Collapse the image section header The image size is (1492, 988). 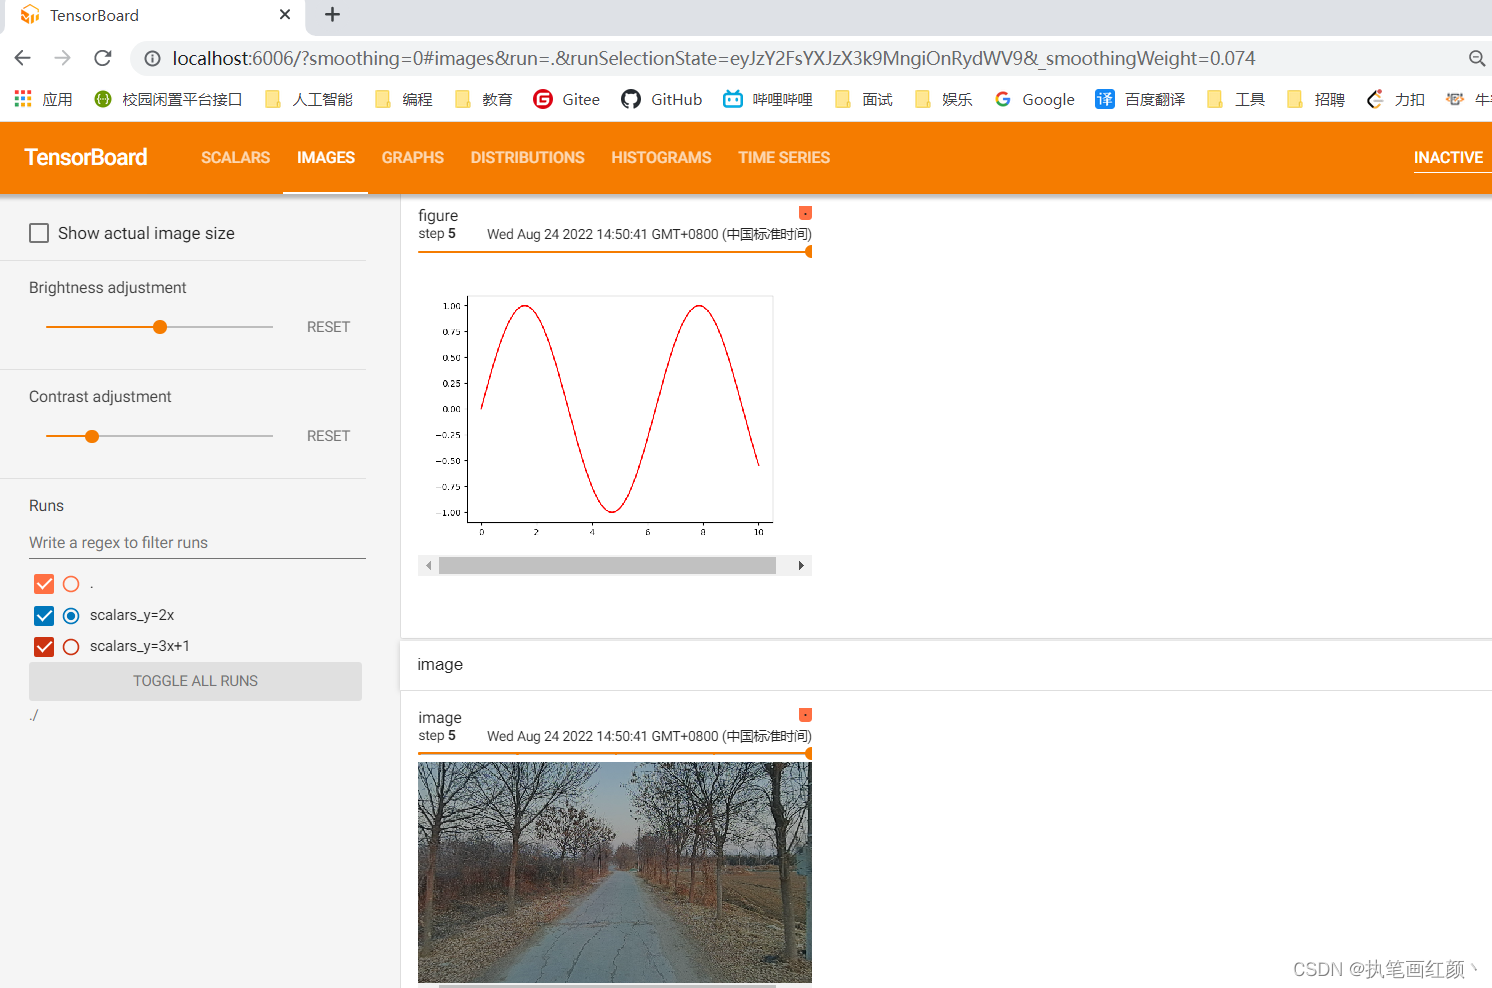coord(945,664)
